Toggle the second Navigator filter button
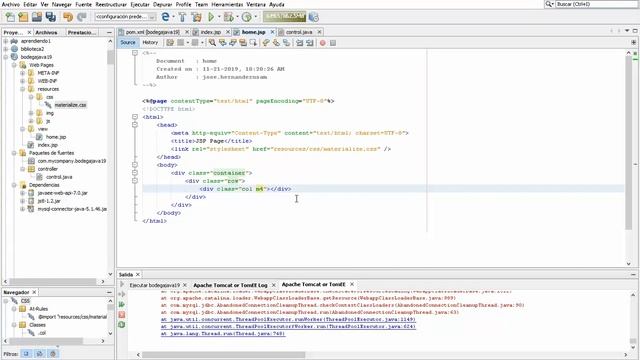Viewport: 640px width, 360px height. tap(40, 353)
